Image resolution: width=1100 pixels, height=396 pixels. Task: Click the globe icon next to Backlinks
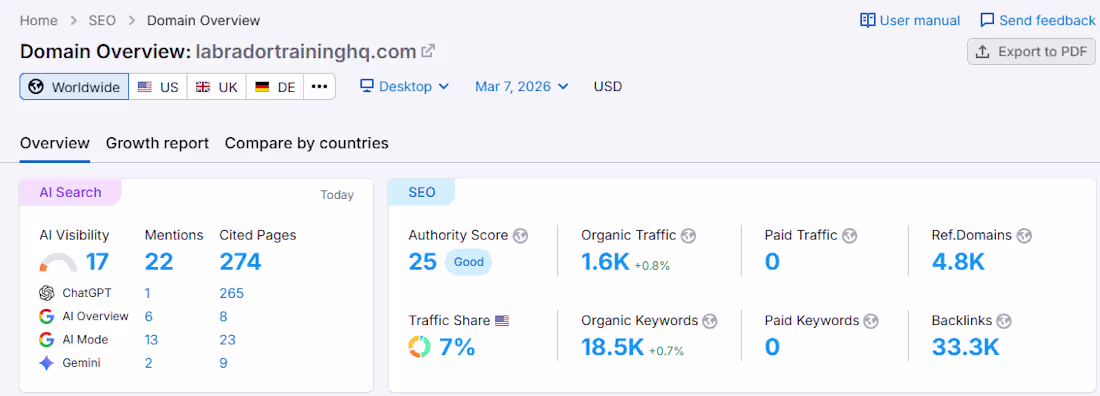point(1004,321)
